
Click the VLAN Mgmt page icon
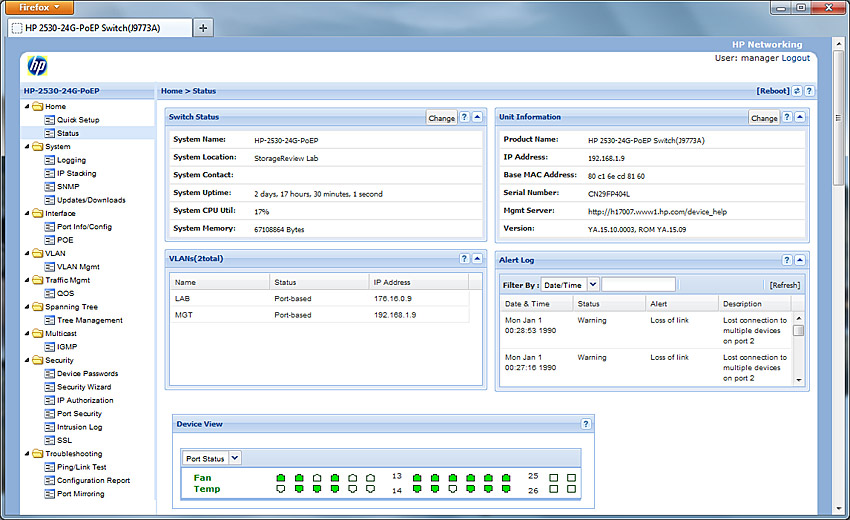click(x=49, y=267)
